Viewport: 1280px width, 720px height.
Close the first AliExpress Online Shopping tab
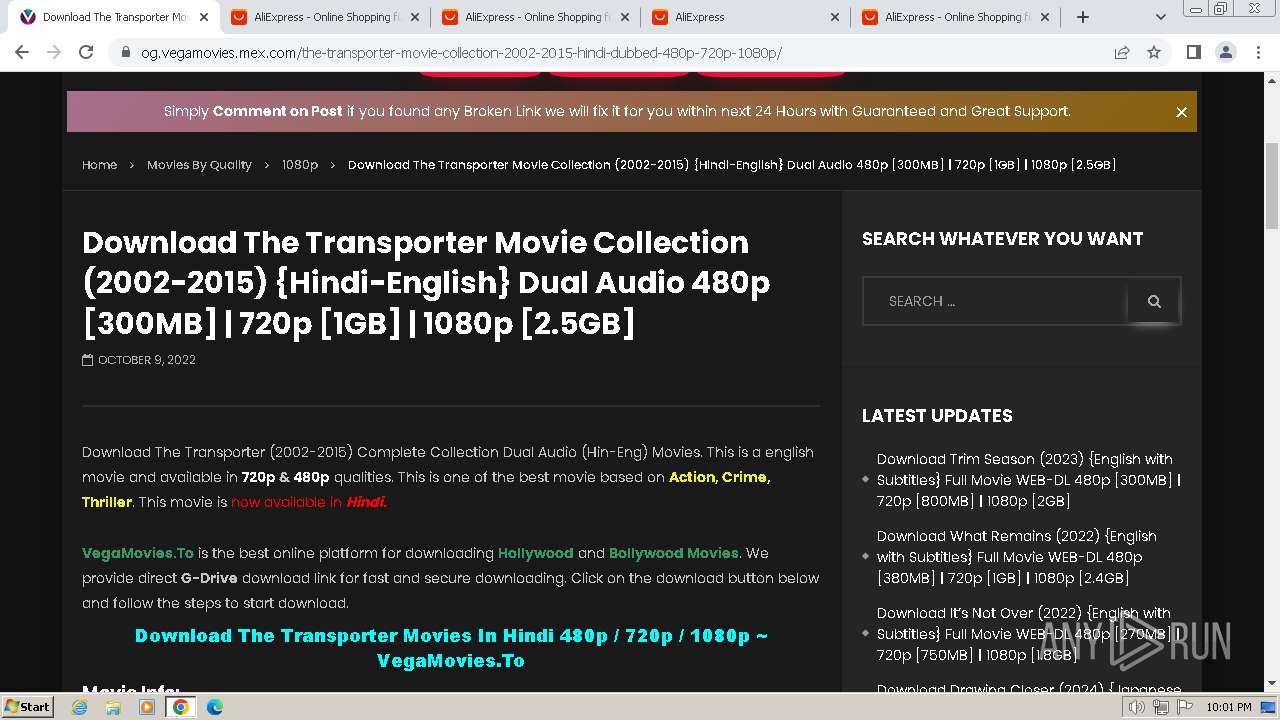coord(415,17)
